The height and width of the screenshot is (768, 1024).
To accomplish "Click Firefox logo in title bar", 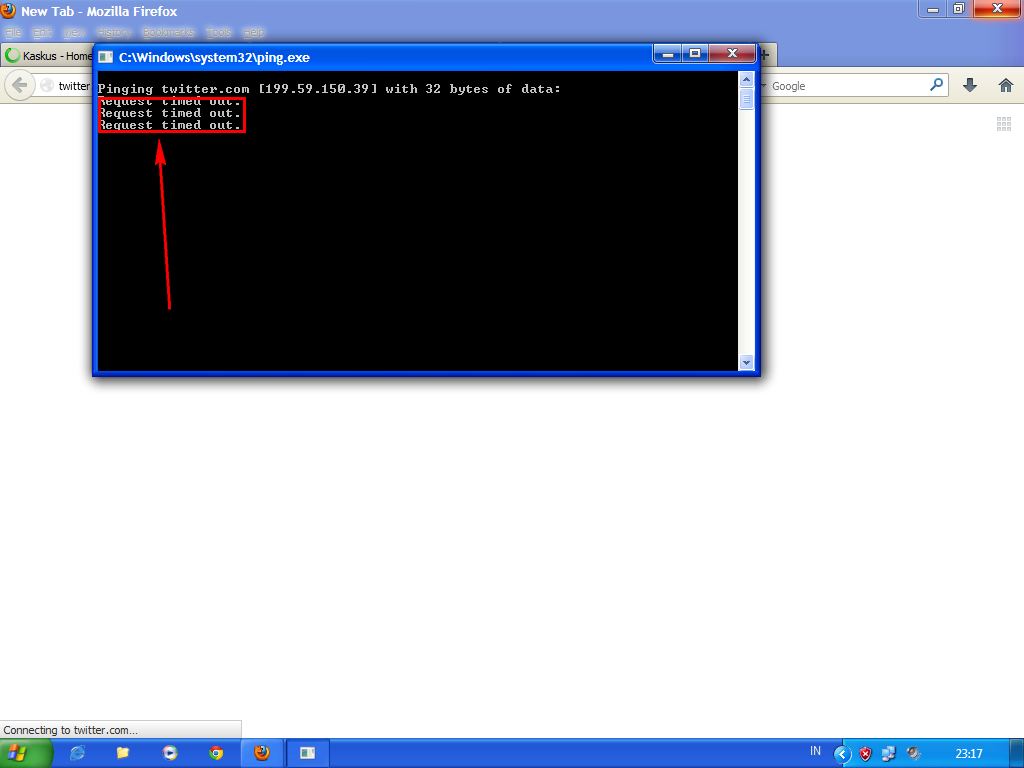I will tap(8, 10).
